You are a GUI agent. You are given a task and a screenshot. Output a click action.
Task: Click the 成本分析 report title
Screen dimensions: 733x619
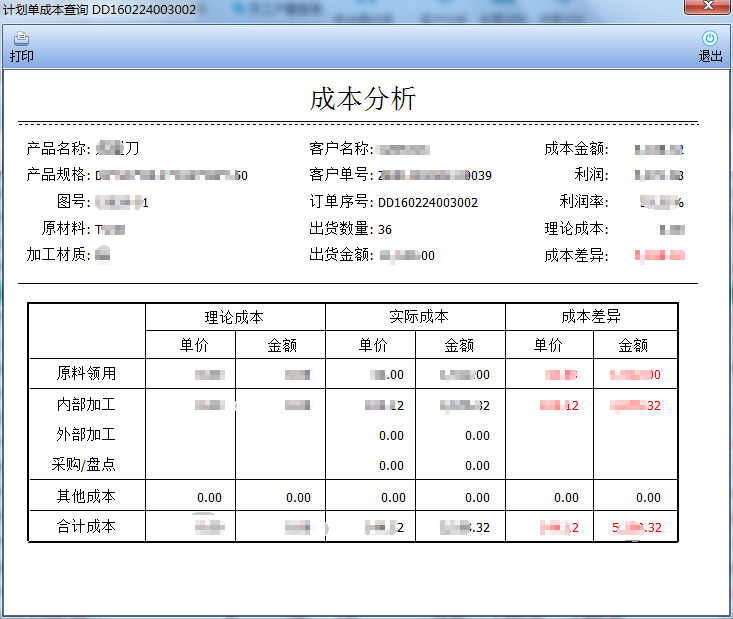click(362, 98)
